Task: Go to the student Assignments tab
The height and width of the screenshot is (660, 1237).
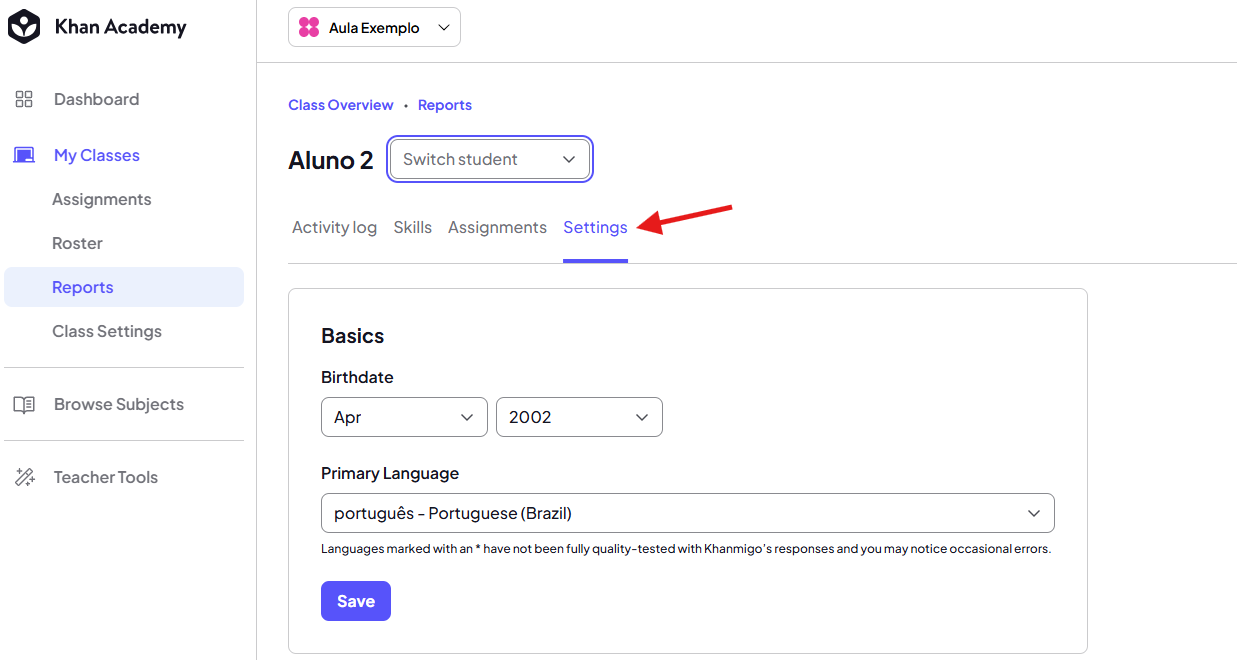Action: click(497, 227)
